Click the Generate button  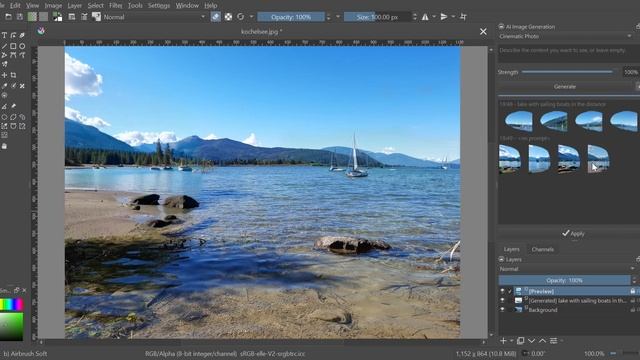[x=565, y=87]
